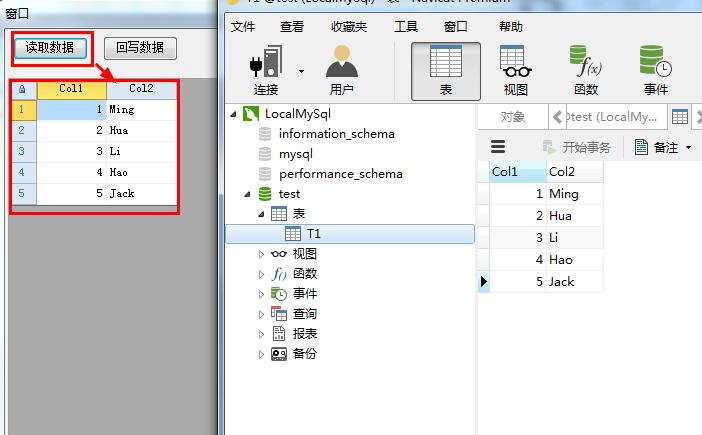Open the 用户 toolbar icon
The image size is (702, 435).
(342, 71)
